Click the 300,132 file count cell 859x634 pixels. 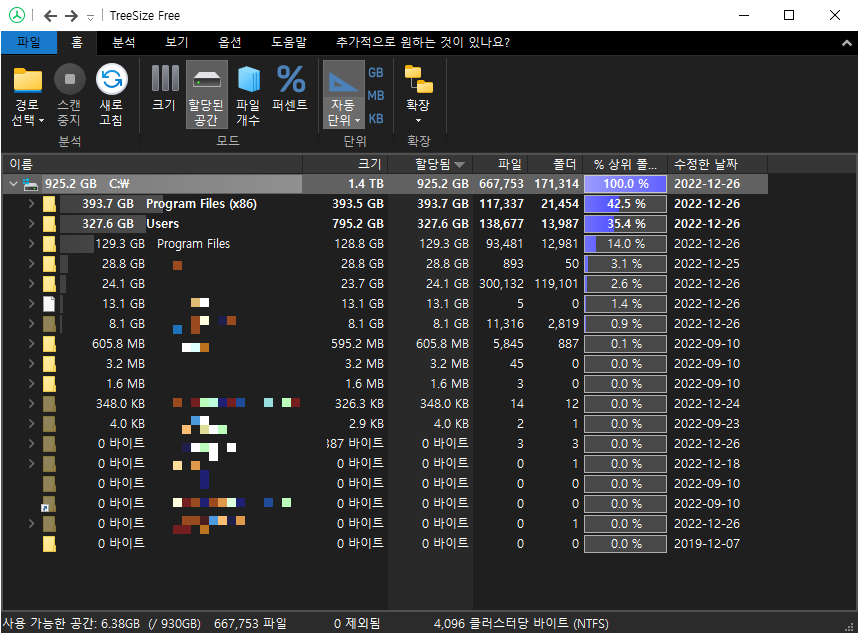tap(501, 284)
